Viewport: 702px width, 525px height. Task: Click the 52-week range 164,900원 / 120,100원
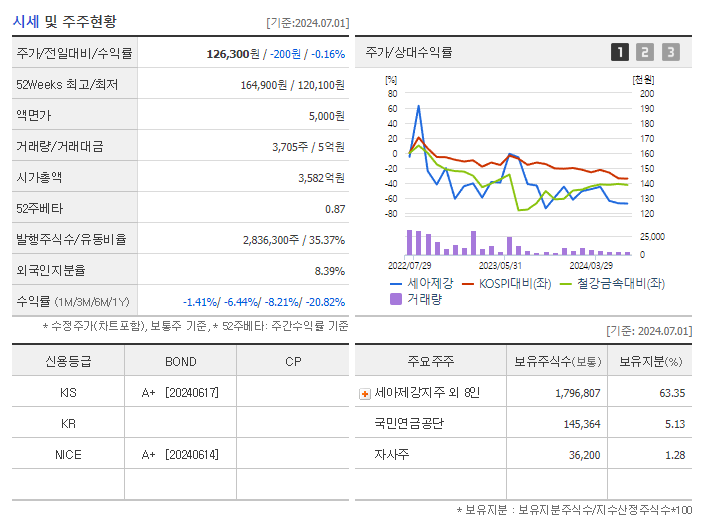293,85
